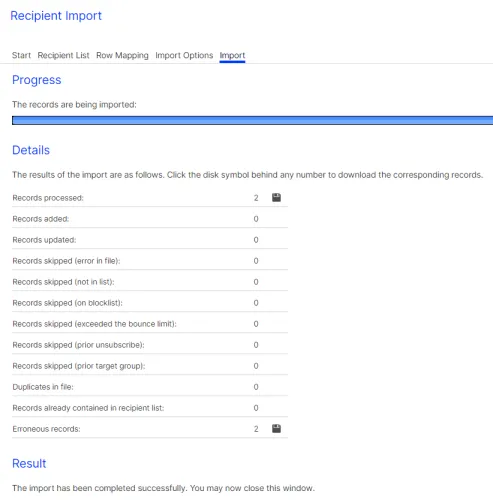Screen dimensions: 493x500
Task: Download erroneous records via disk icon
Action: pos(276,429)
